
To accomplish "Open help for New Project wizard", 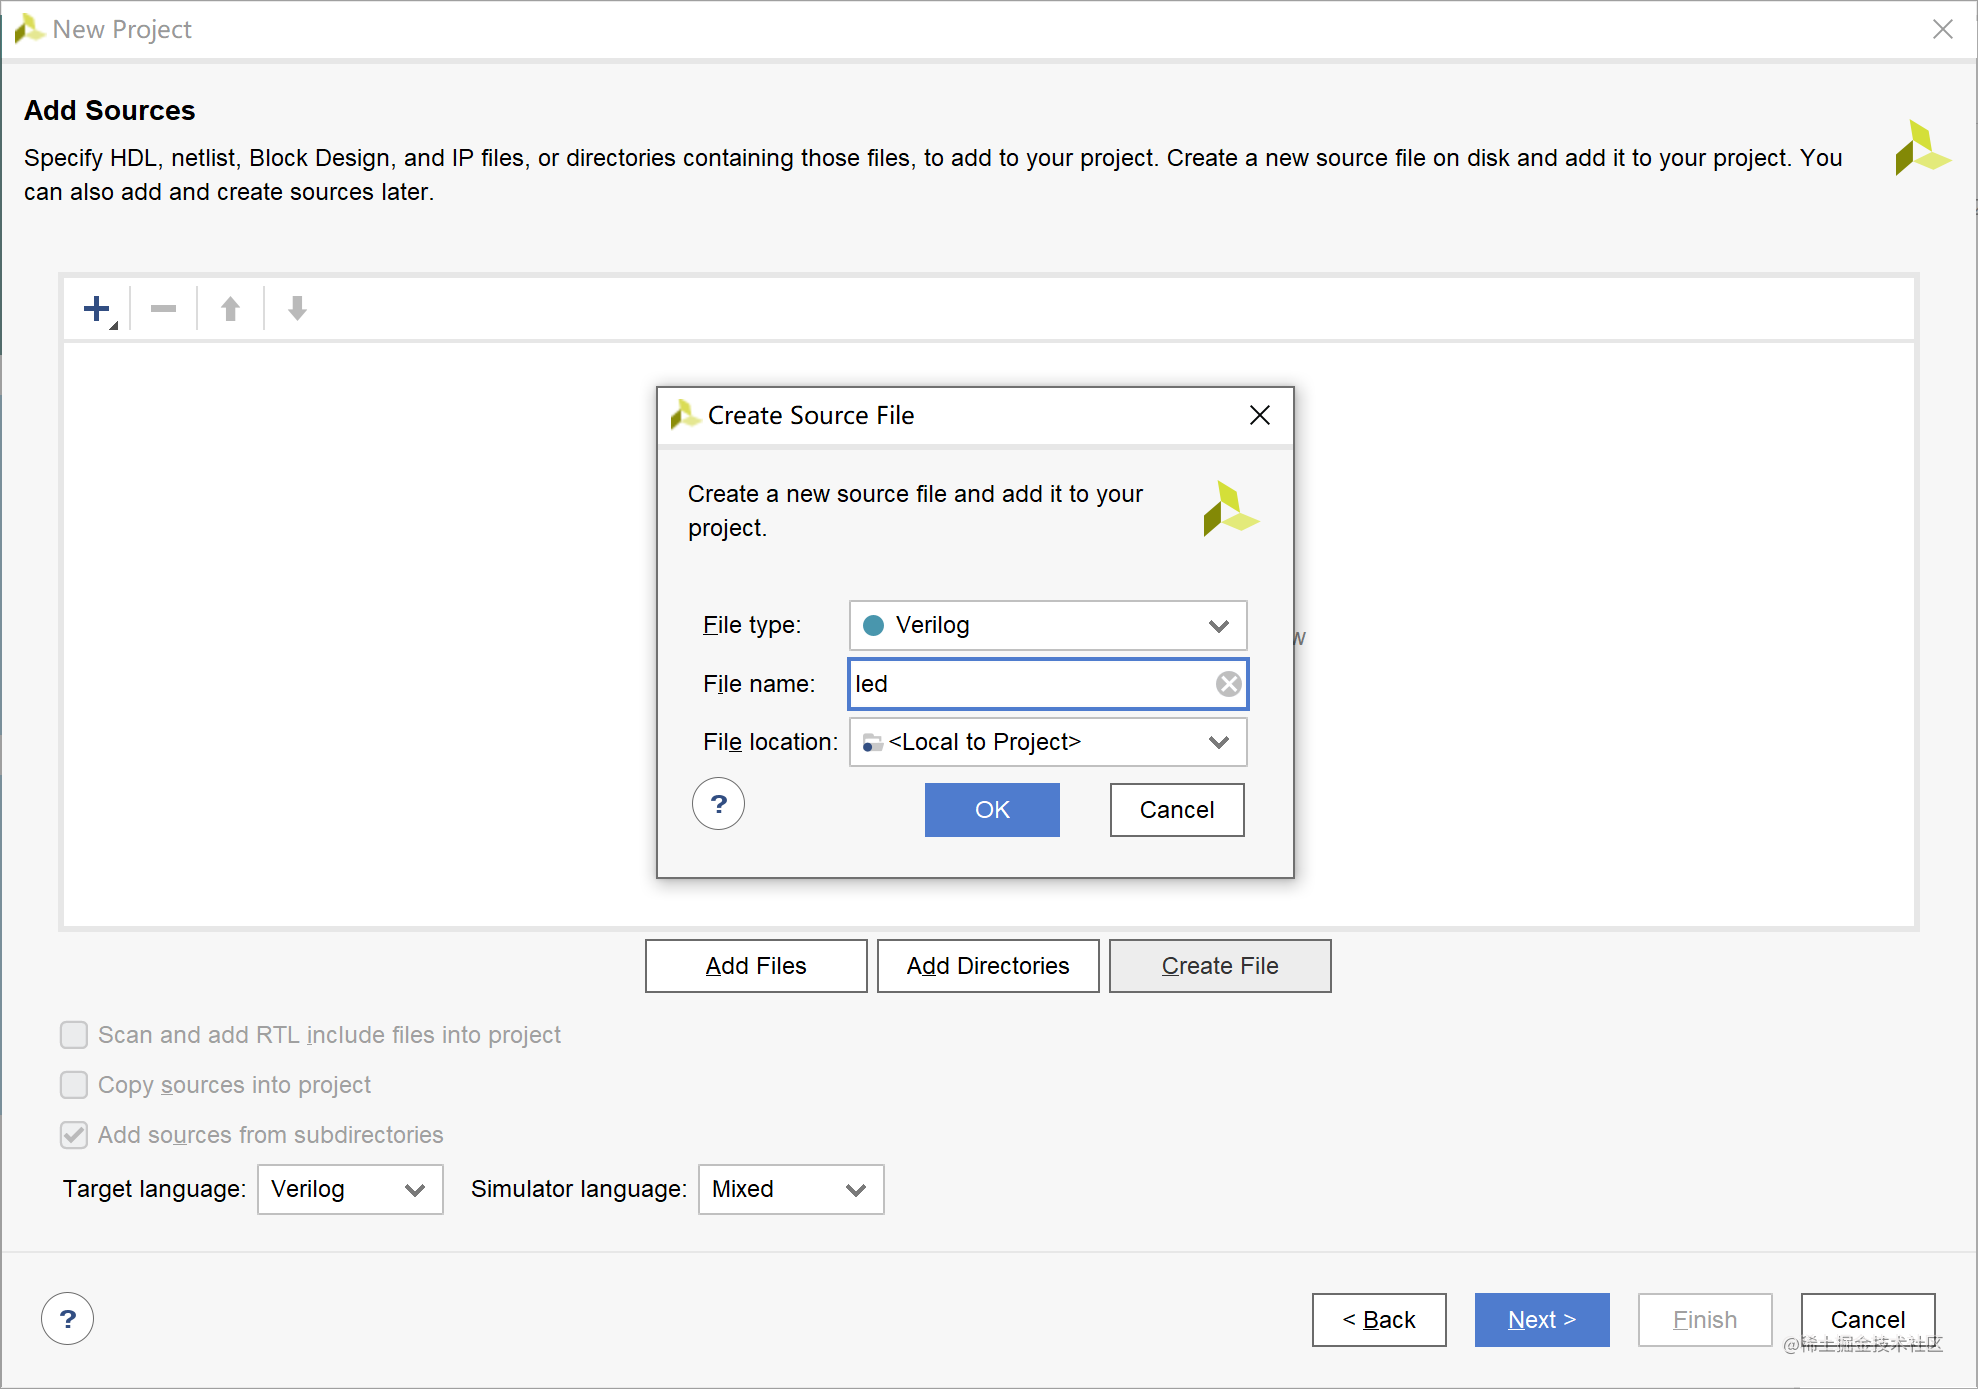I will 67,1319.
